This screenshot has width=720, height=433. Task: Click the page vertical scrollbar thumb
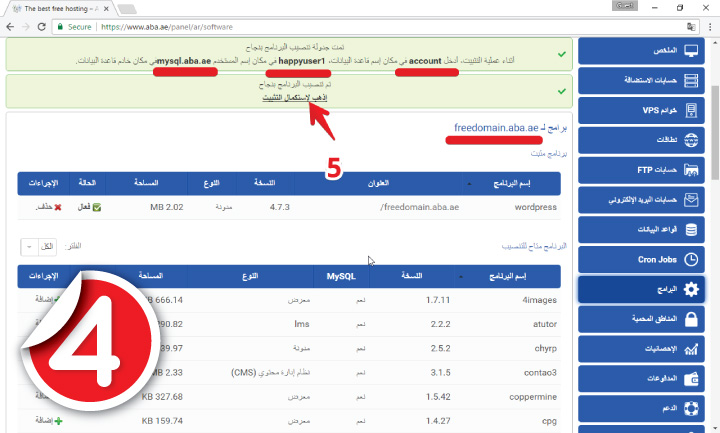pyautogui.click(x=715, y=133)
